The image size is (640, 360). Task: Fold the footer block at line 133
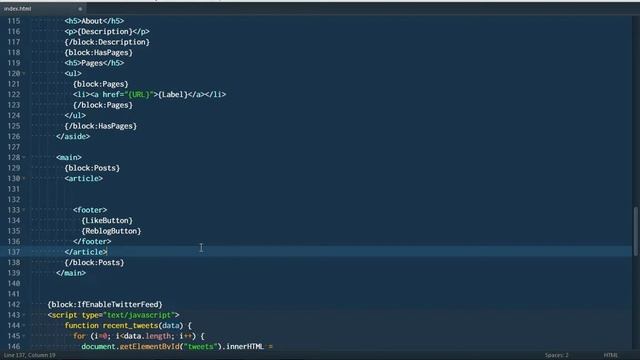coord(24,210)
